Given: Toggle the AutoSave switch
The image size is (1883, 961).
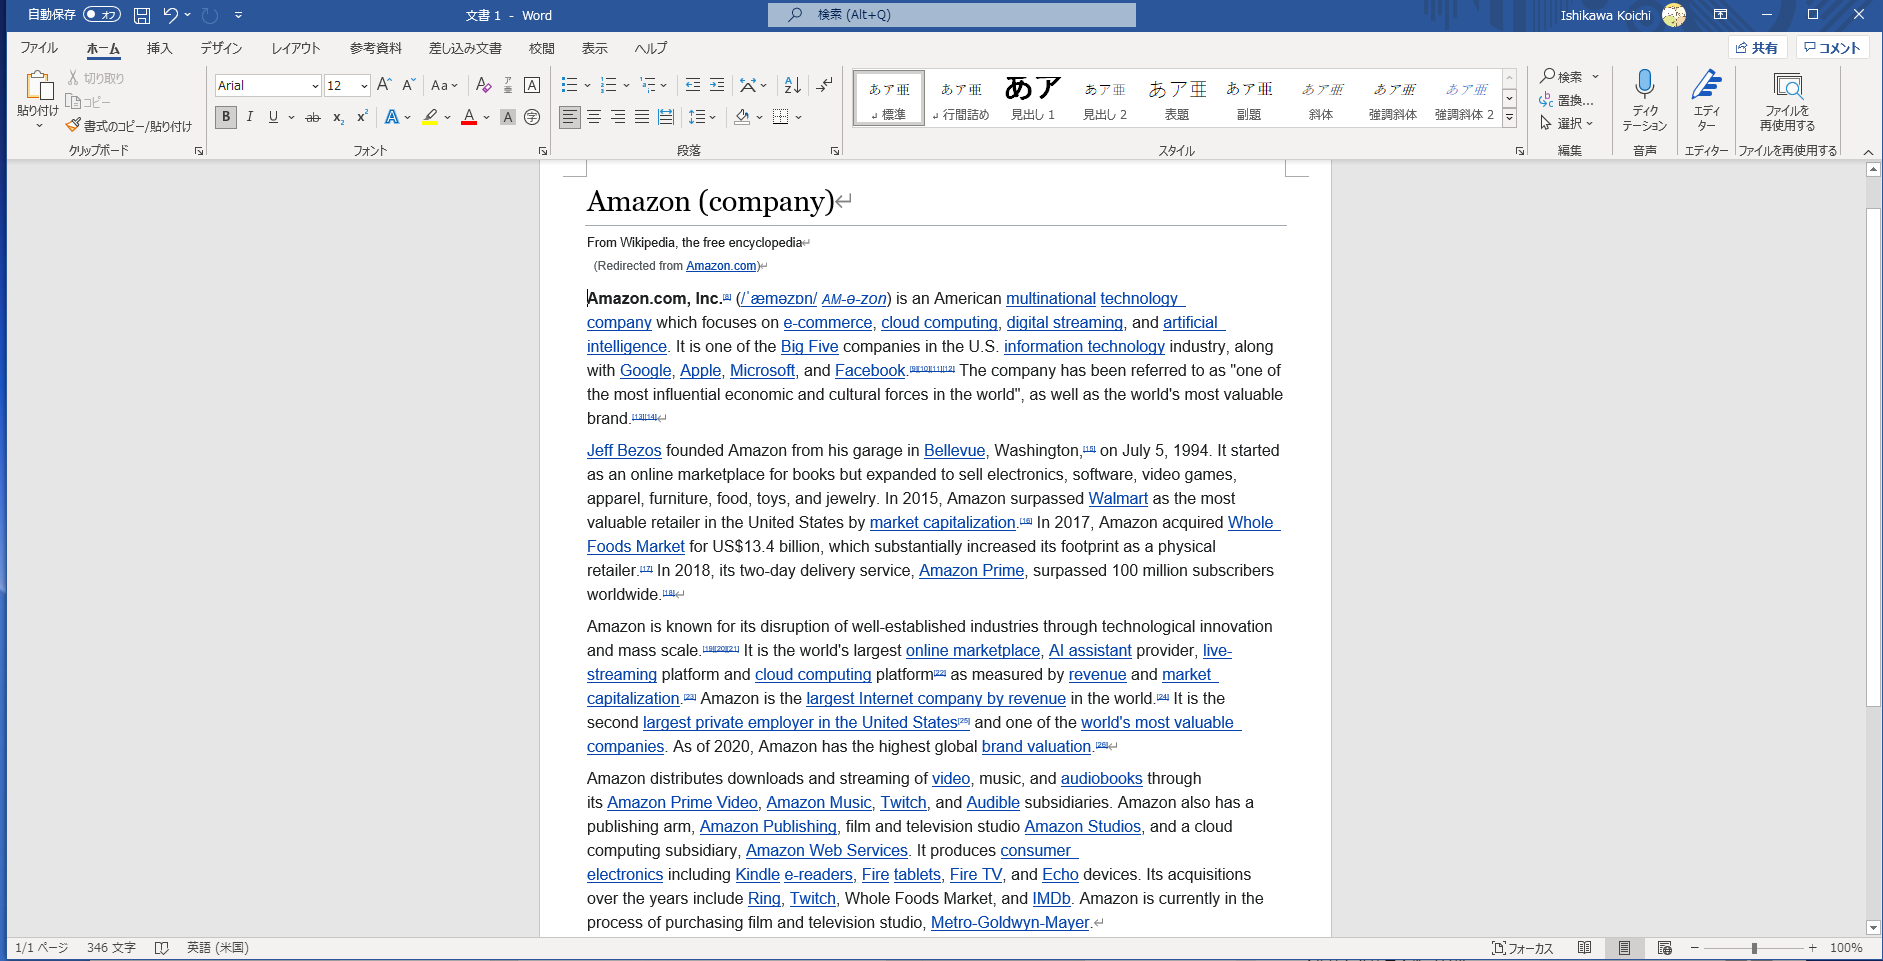Looking at the screenshot, I should click(x=102, y=15).
